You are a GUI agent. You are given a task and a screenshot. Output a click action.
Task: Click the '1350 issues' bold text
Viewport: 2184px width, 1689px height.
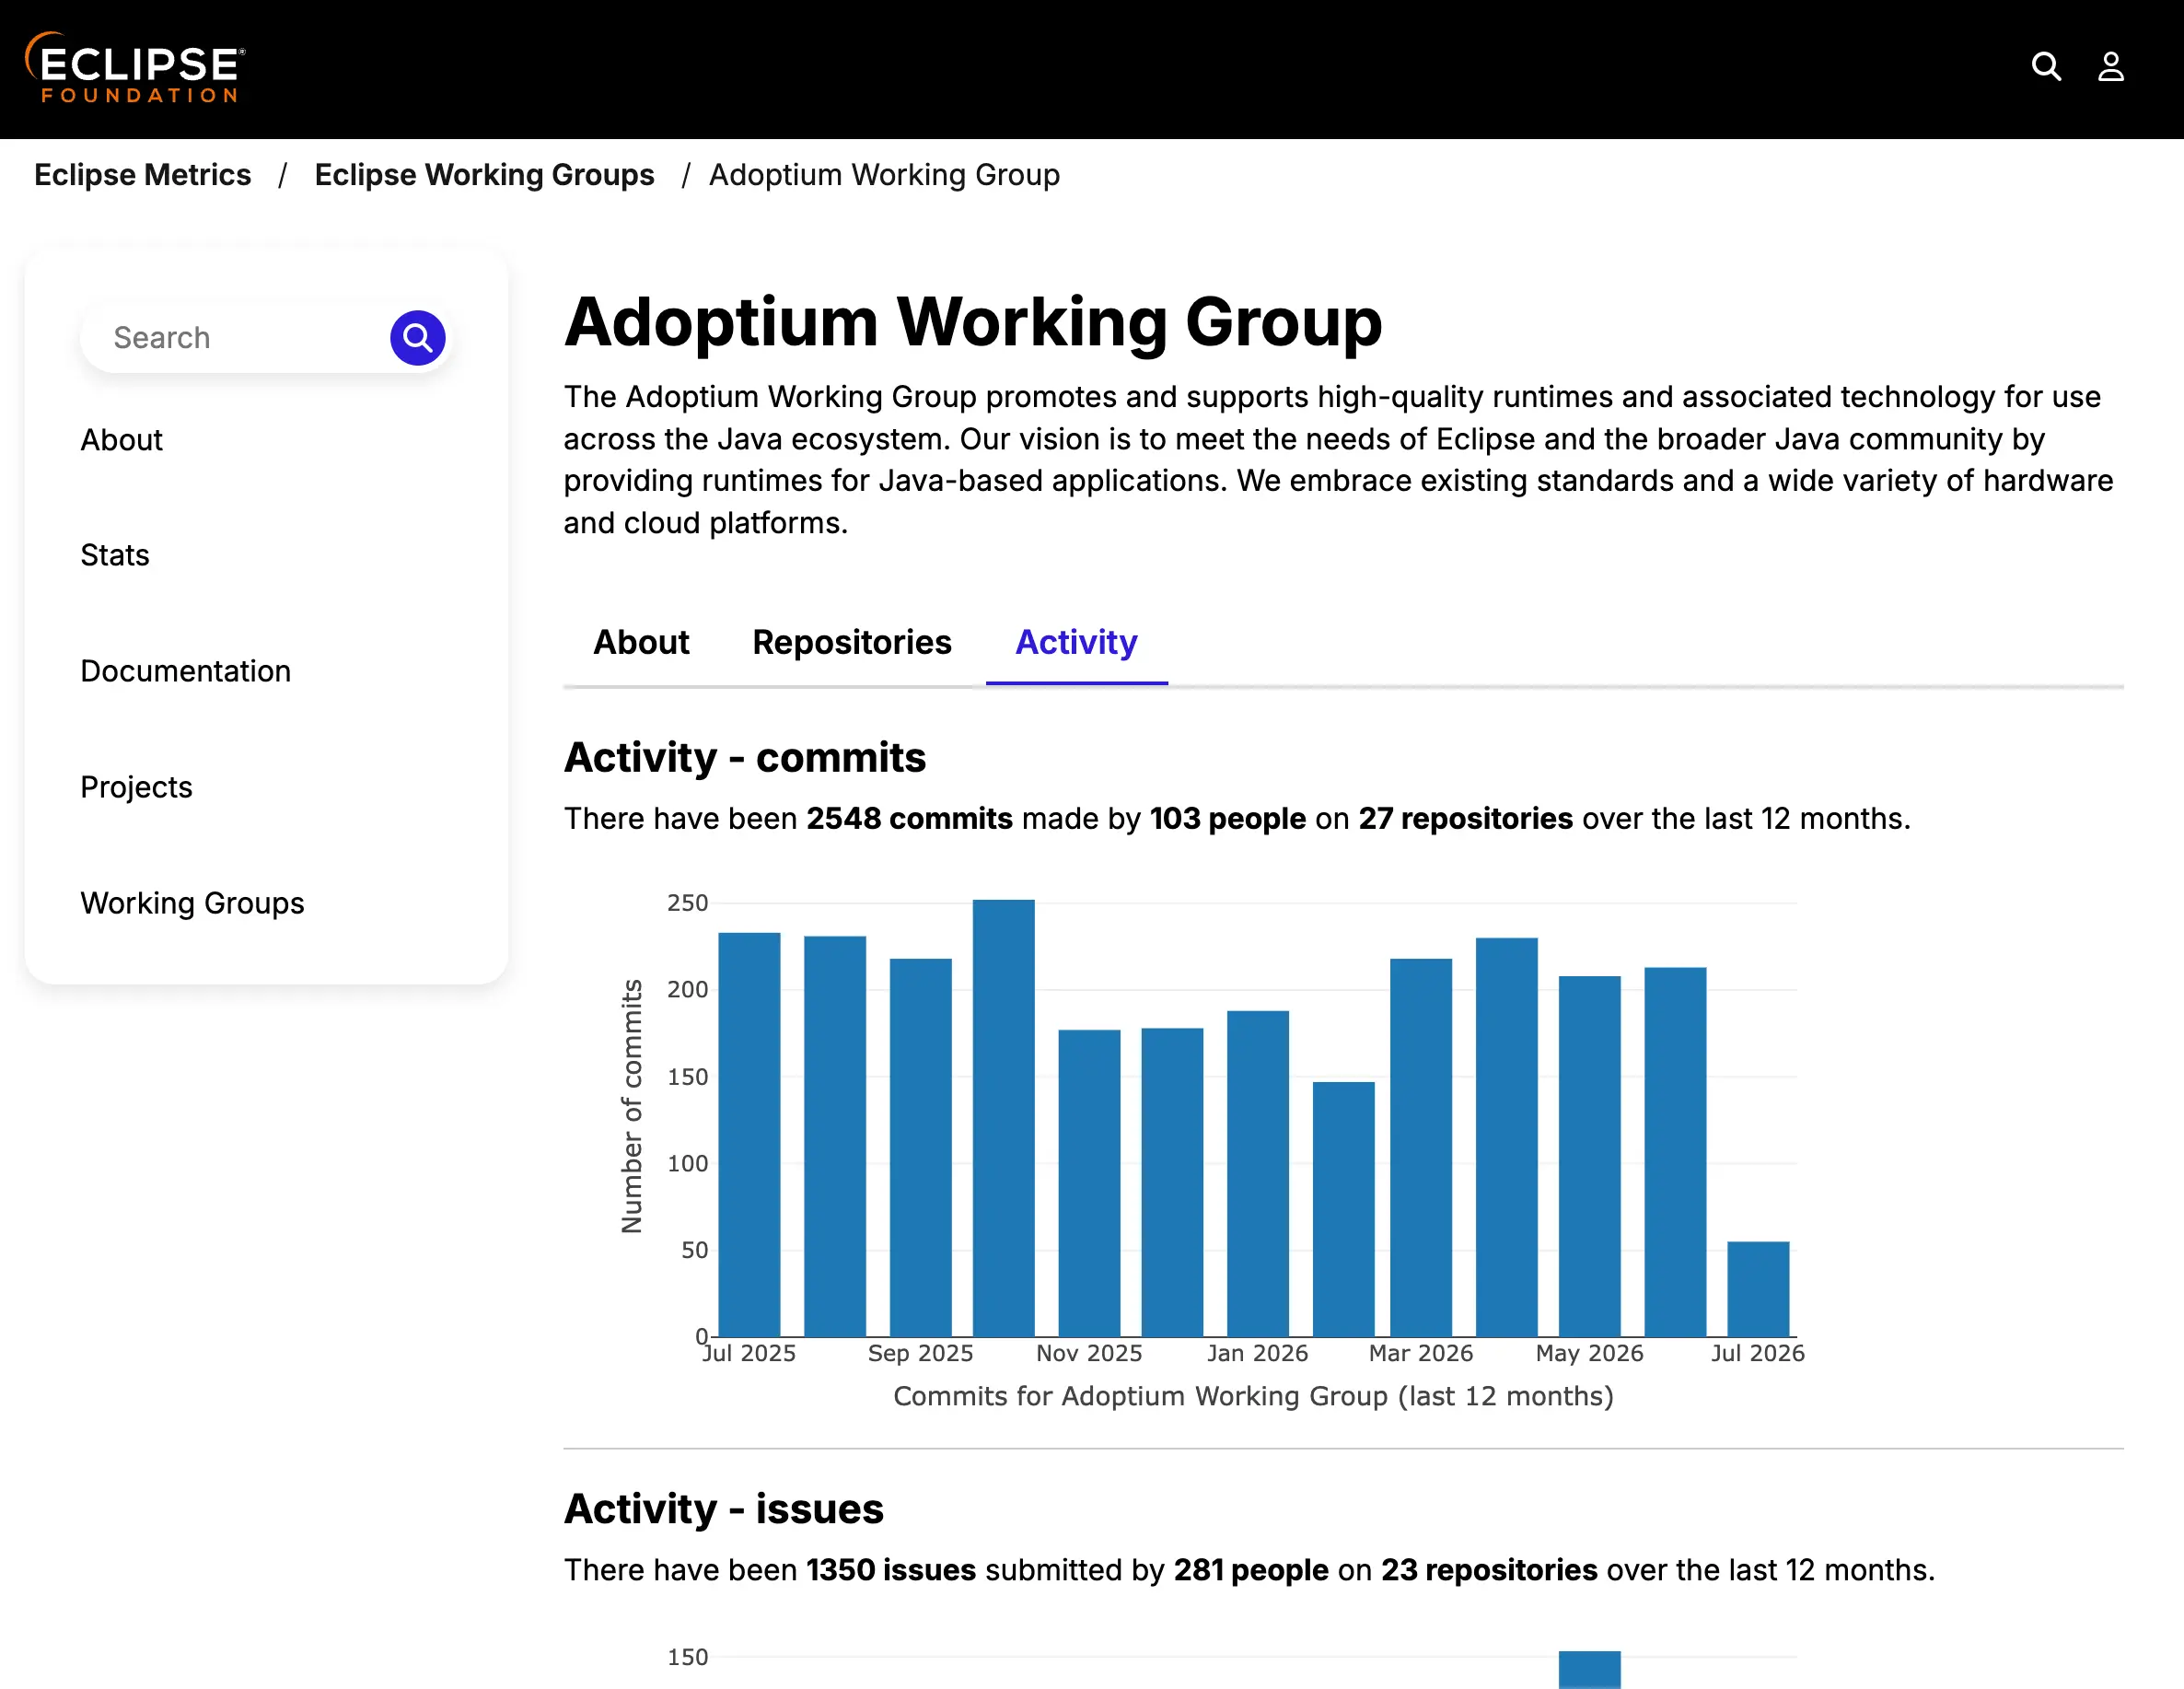point(890,1569)
